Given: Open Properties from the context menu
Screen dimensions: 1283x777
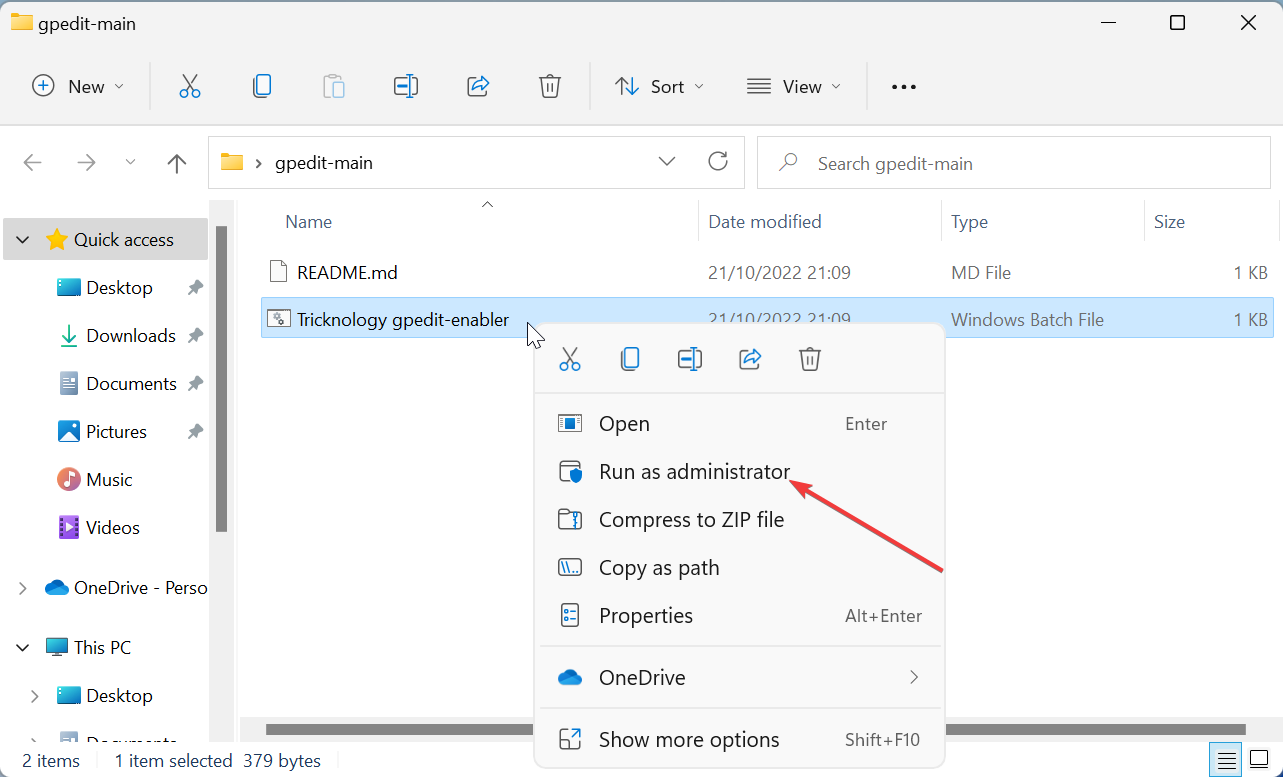Looking at the screenshot, I should 740,616.
